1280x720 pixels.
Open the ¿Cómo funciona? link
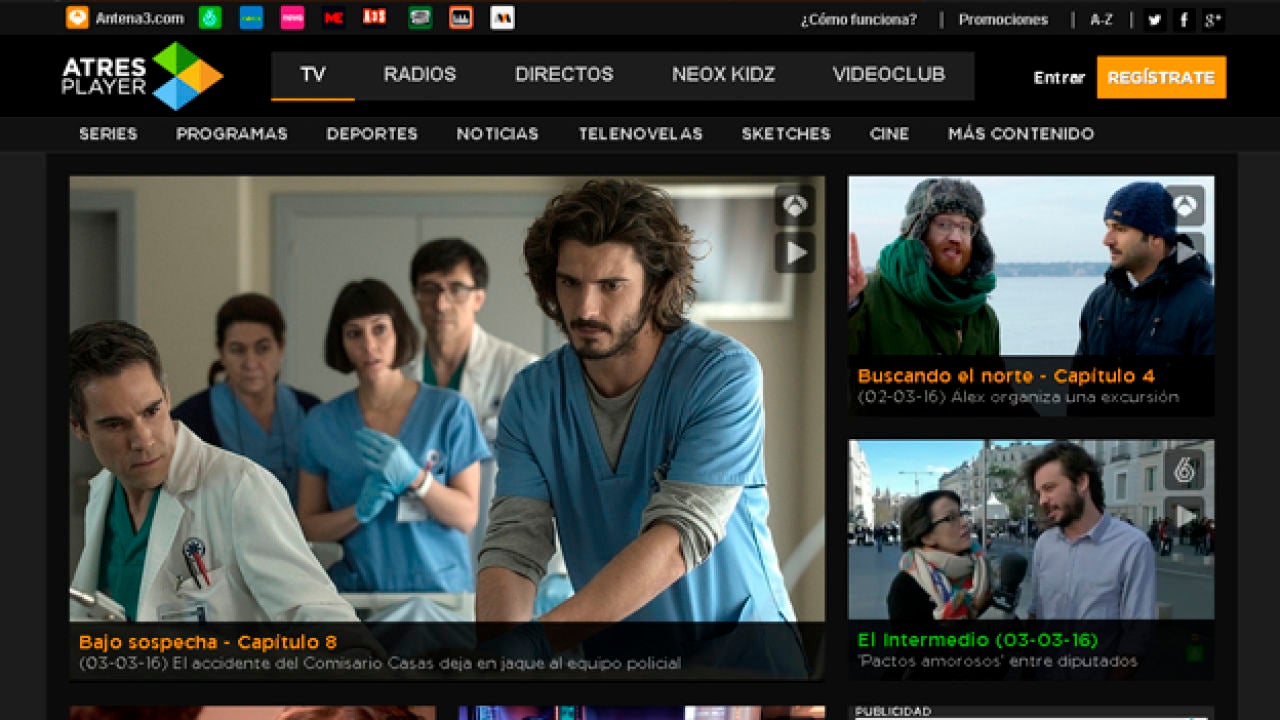pos(858,19)
